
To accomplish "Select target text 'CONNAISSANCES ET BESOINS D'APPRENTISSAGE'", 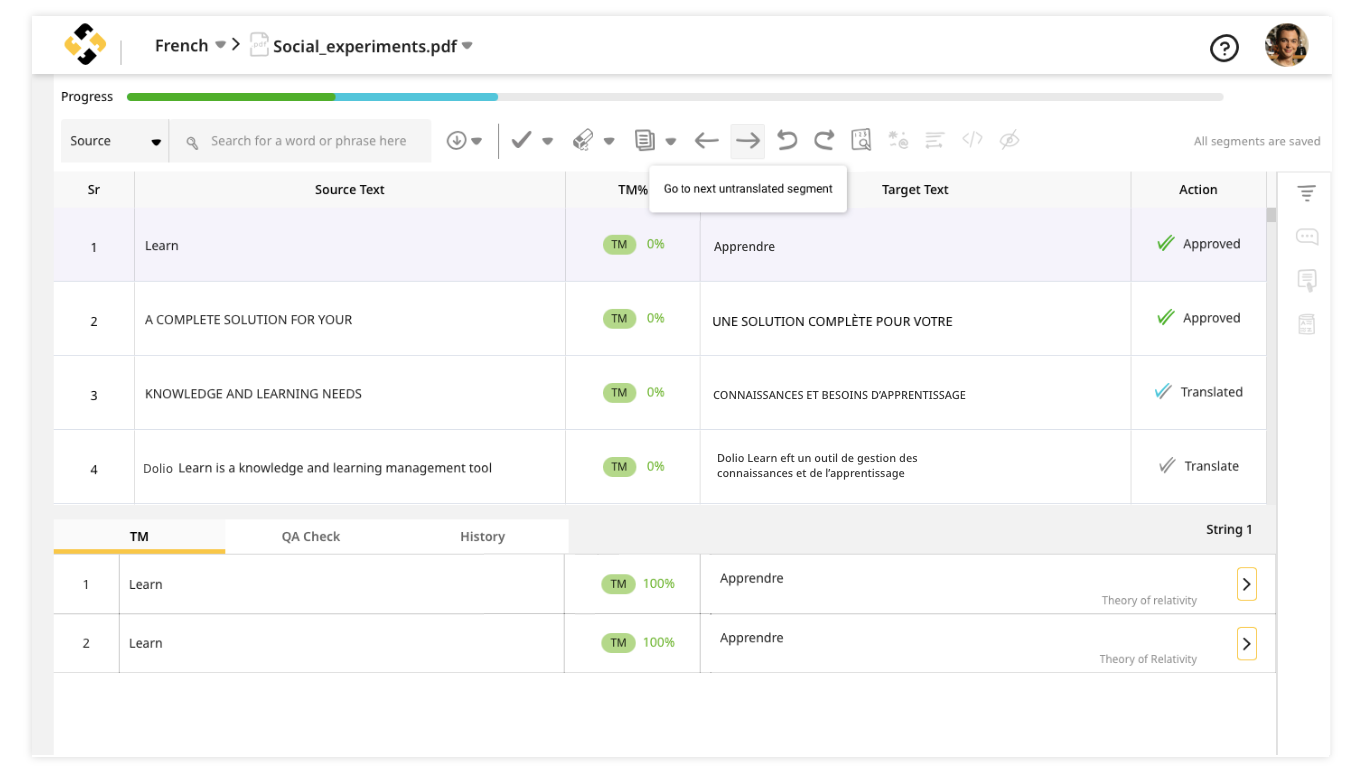I will pyautogui.click(x=839, y=395).
